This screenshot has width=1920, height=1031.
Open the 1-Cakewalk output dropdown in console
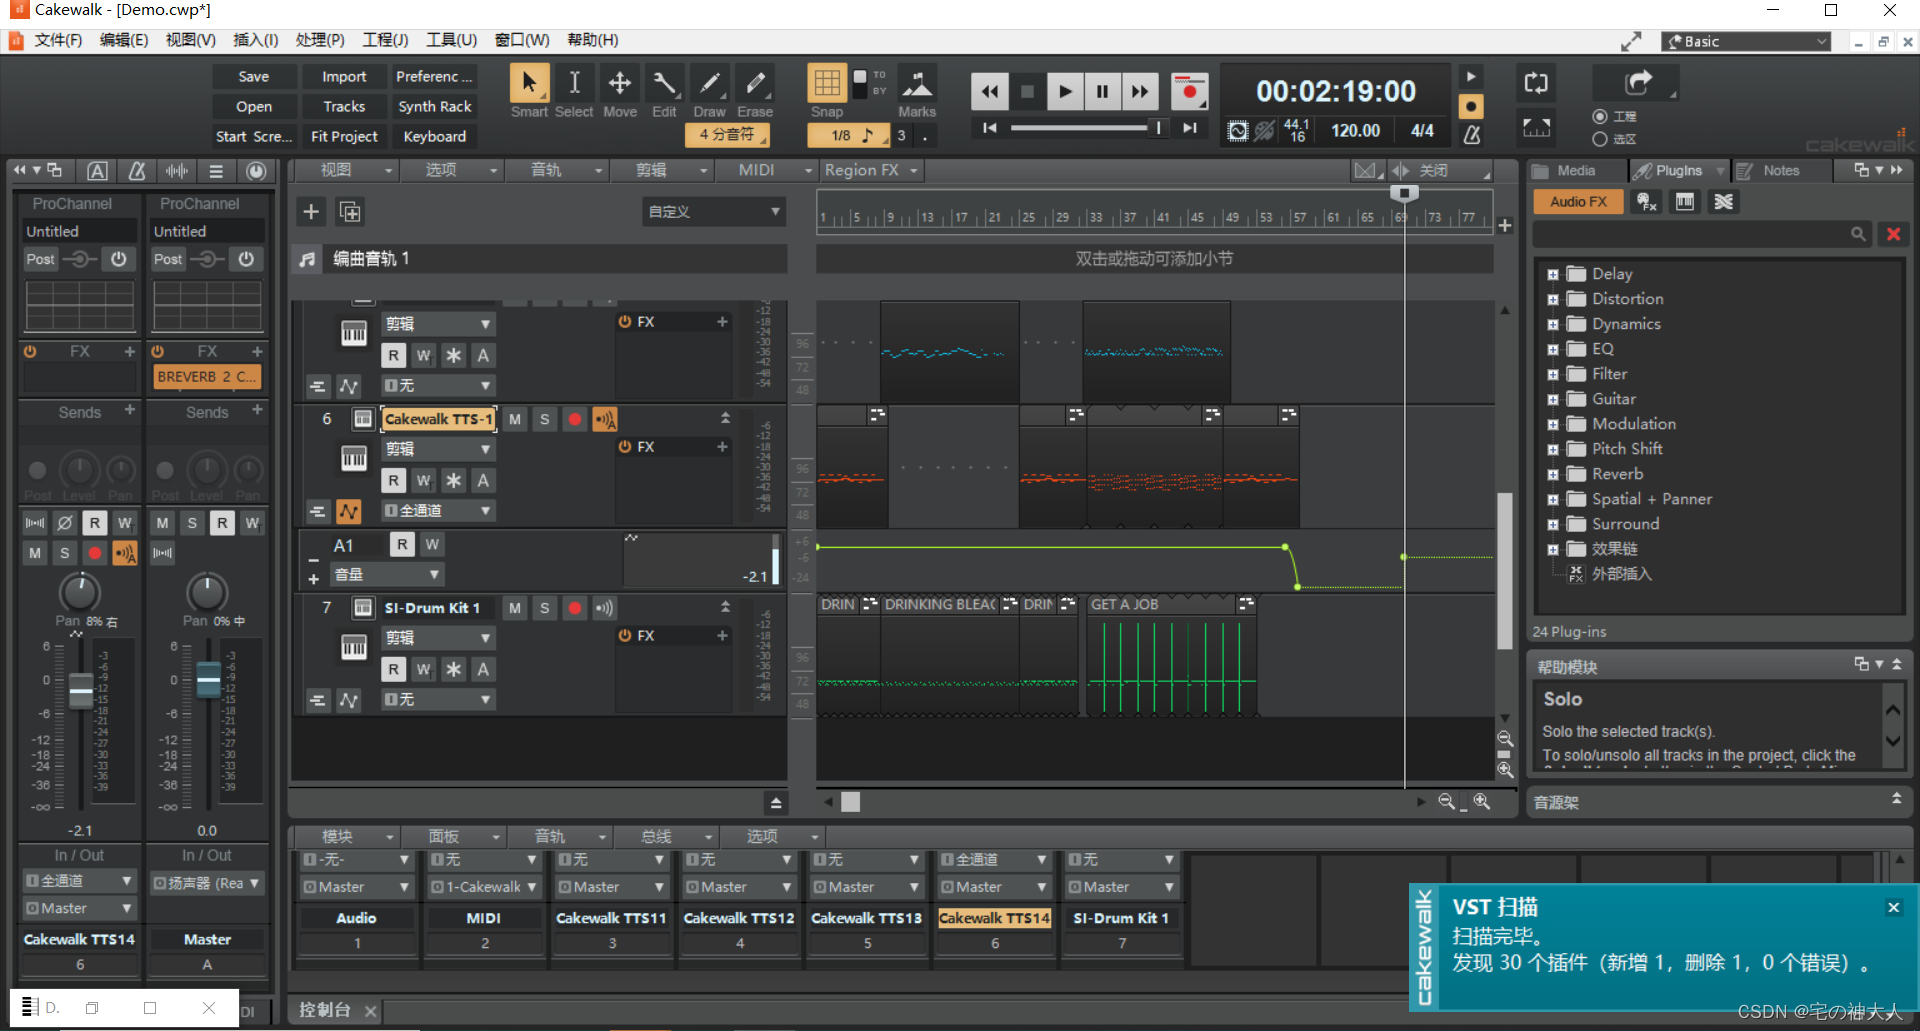pos(484,887)
